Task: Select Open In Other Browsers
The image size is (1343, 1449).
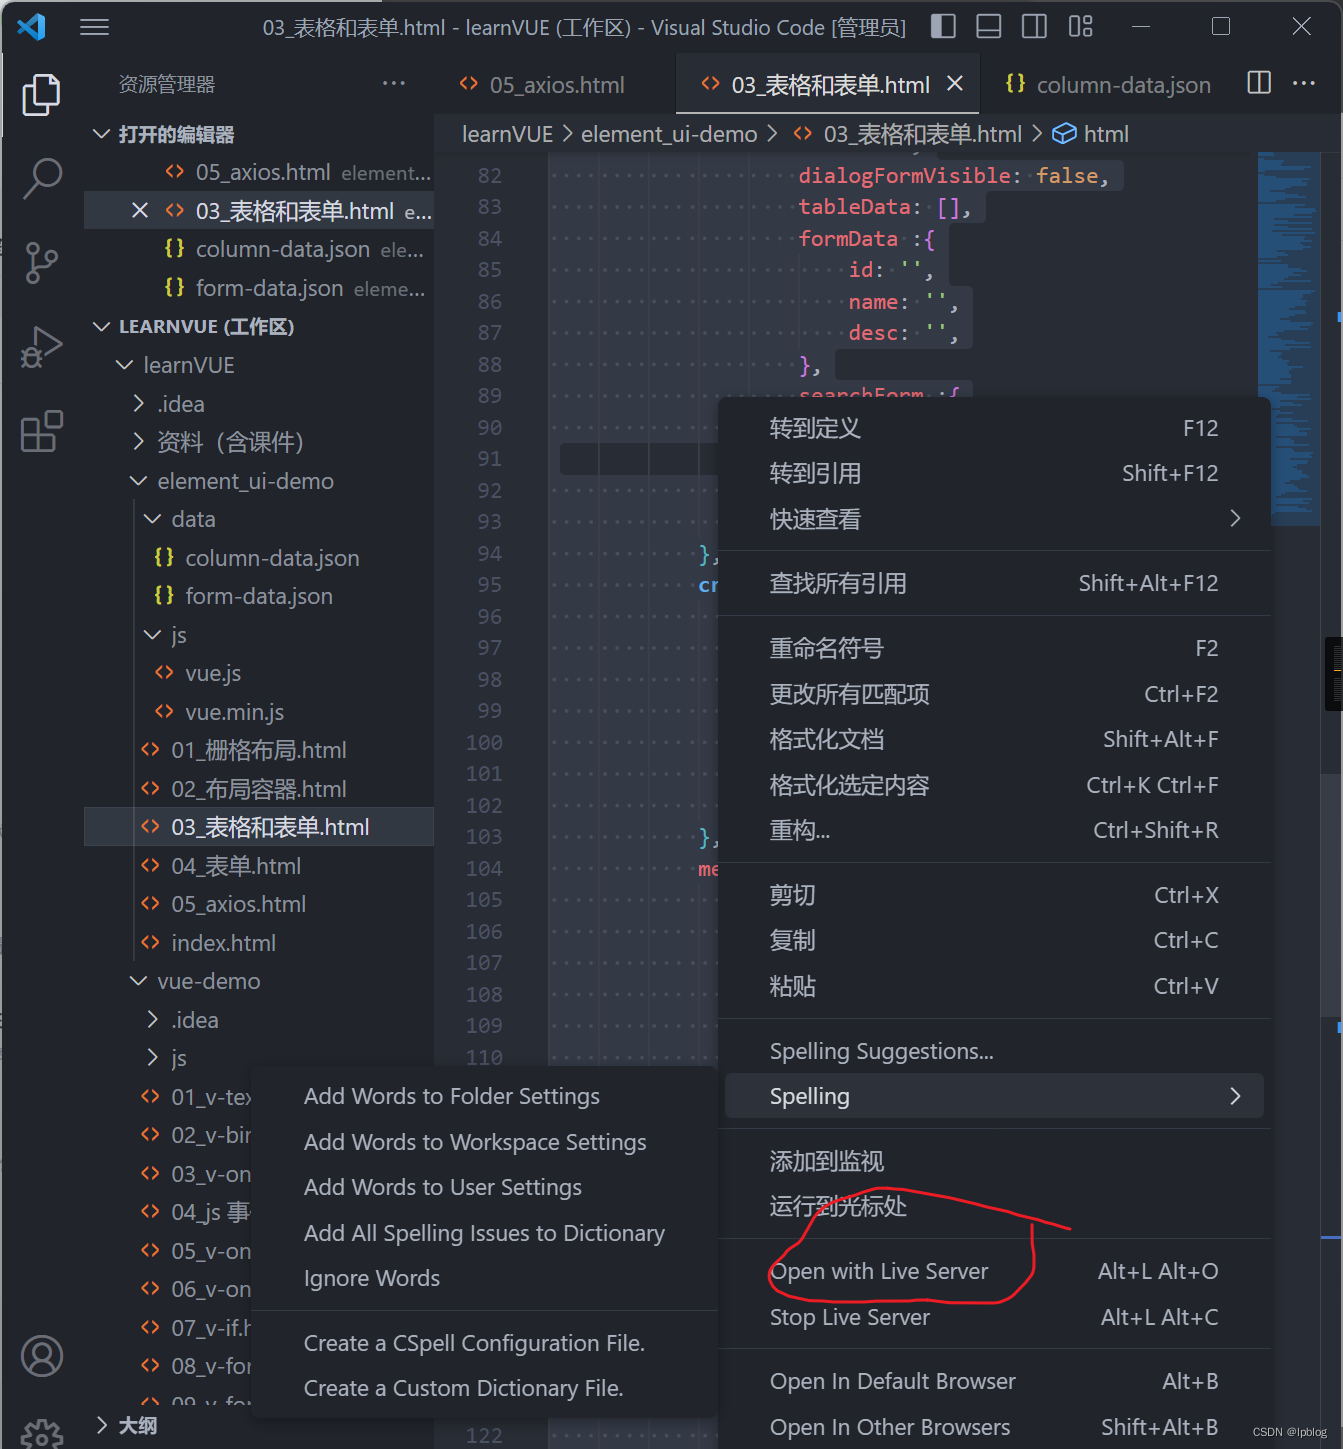Action: 994,1427
